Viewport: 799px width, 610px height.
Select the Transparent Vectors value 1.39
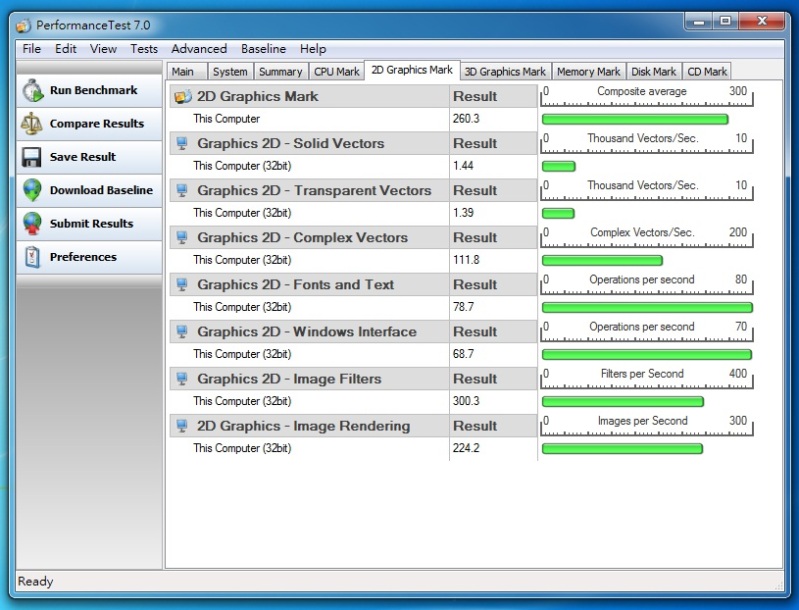(x=463, y=213)
